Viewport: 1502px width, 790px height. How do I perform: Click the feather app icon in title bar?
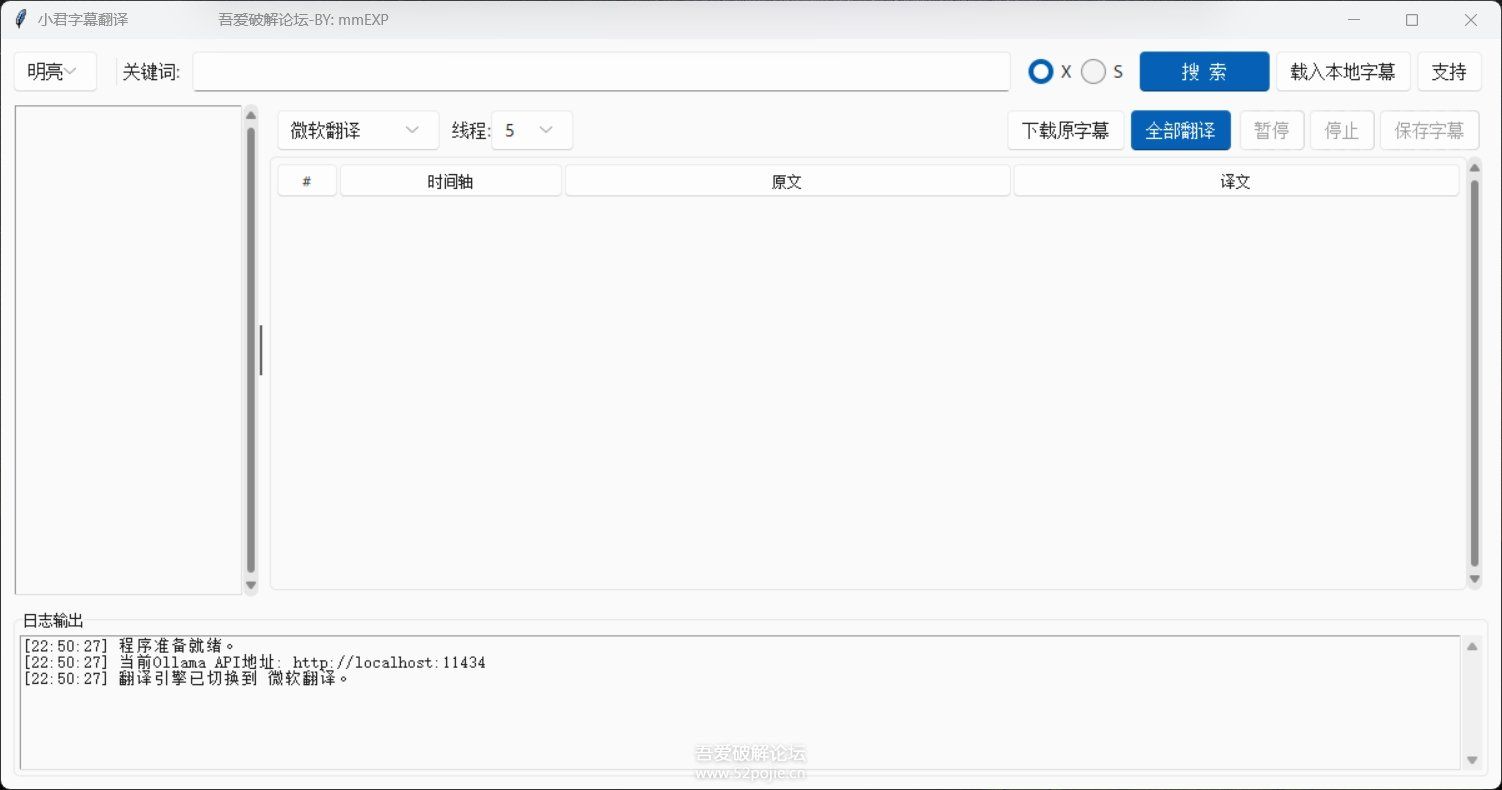pyautogui.click(x=20, y=19)
